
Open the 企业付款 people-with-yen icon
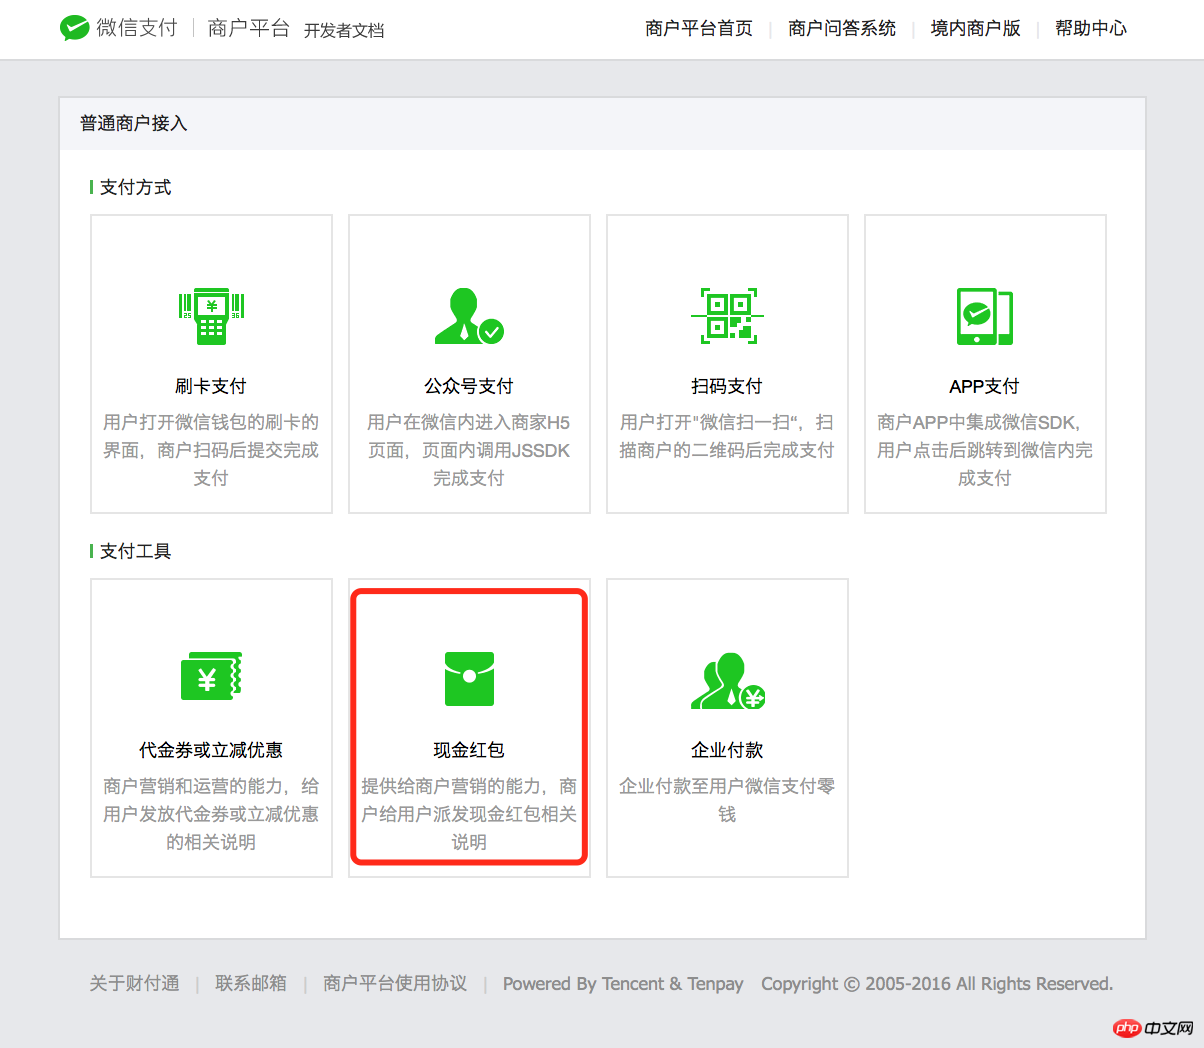pos(728,681)
